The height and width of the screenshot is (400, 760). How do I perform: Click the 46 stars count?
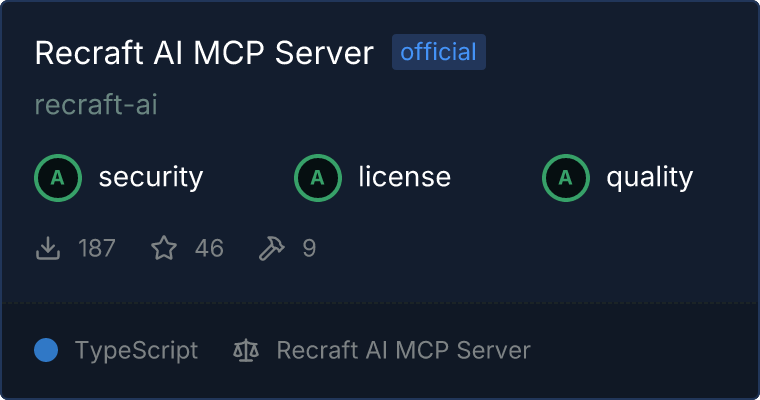pos(209,248)
